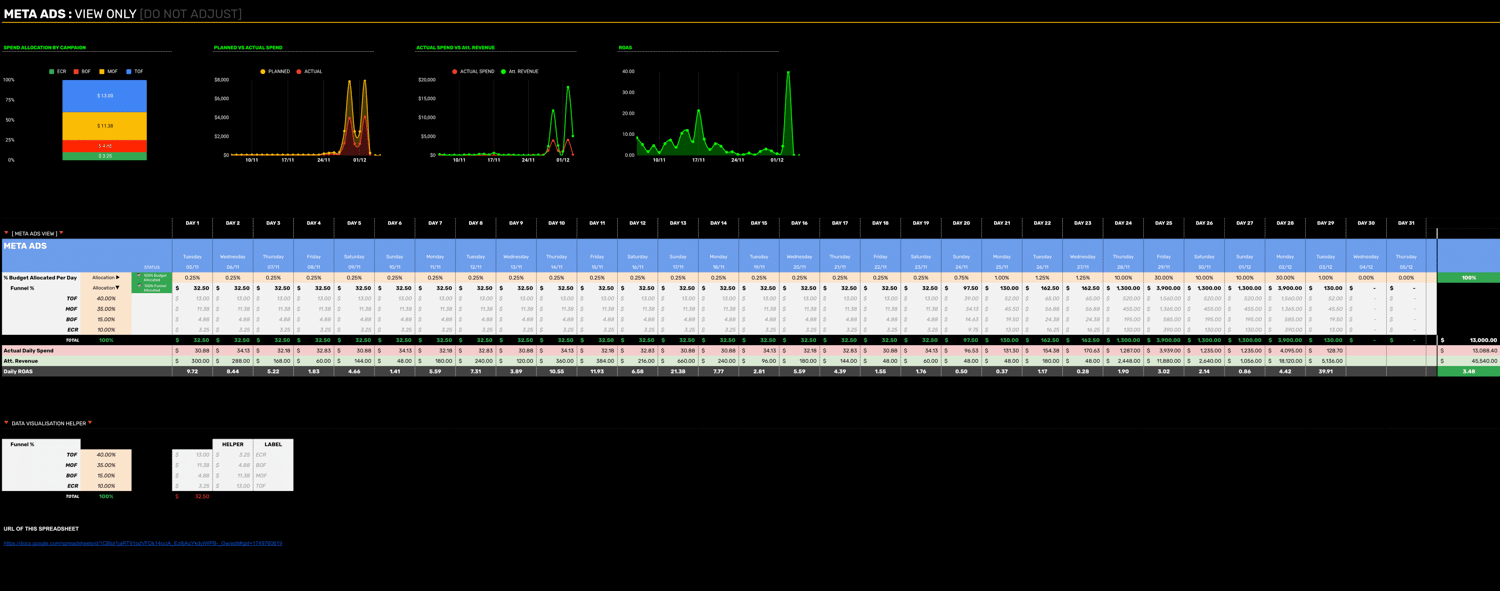Open the spreadsheet URL link
Screen dimensions: 1500x591
[143, 544]
